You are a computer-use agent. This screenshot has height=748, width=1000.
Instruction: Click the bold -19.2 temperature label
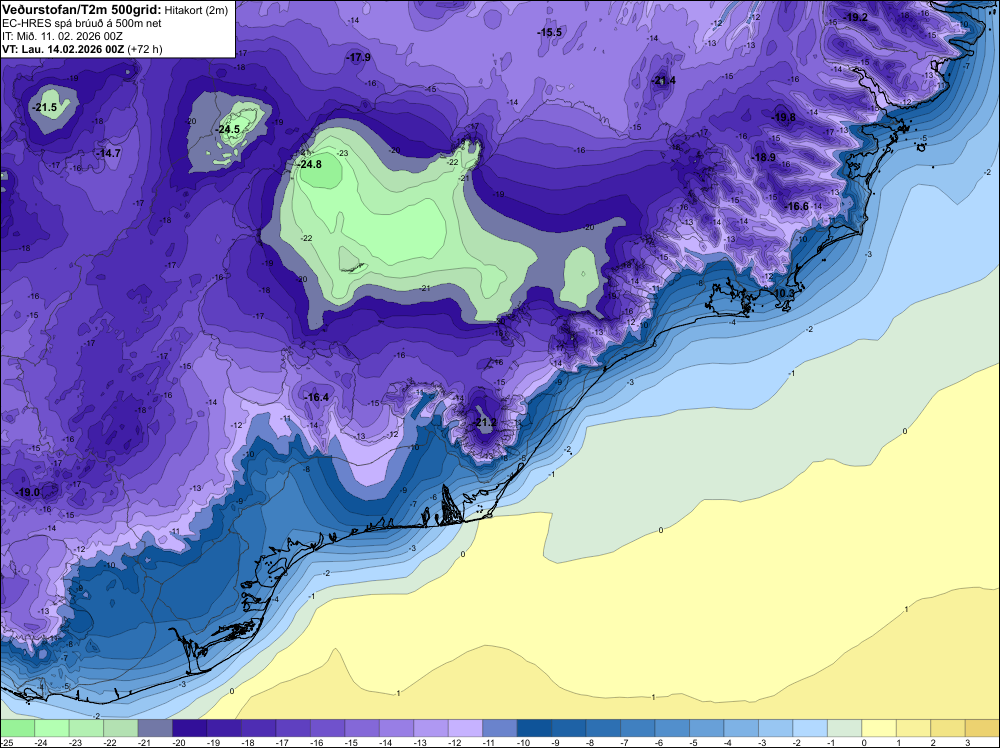point(855,18)
